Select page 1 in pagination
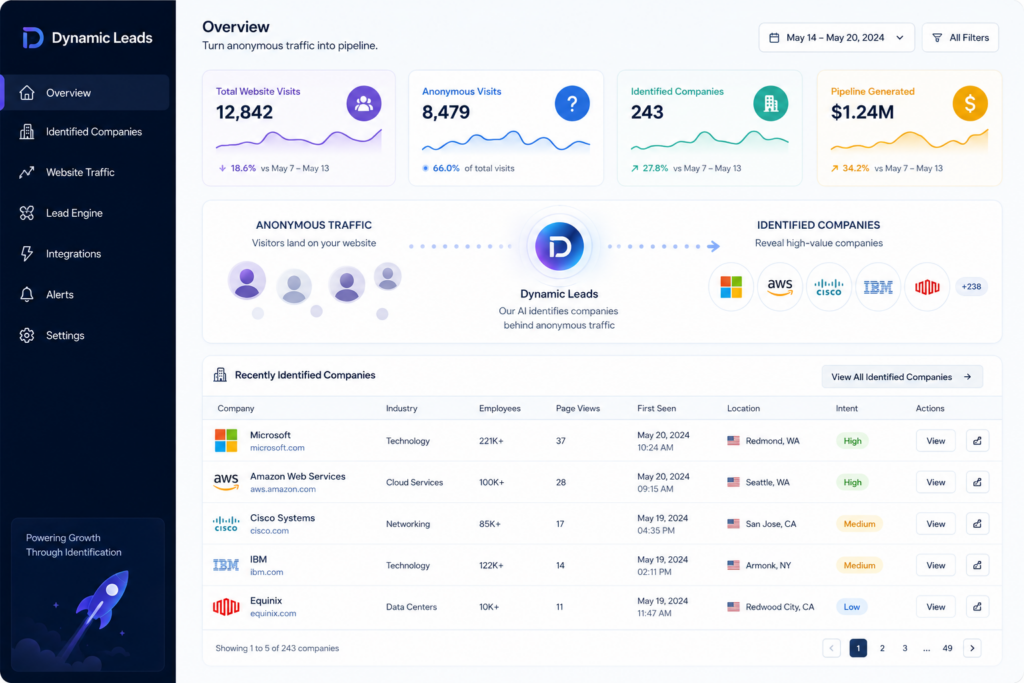Viewport: 1024px width, 683px height. pos(858,648)
